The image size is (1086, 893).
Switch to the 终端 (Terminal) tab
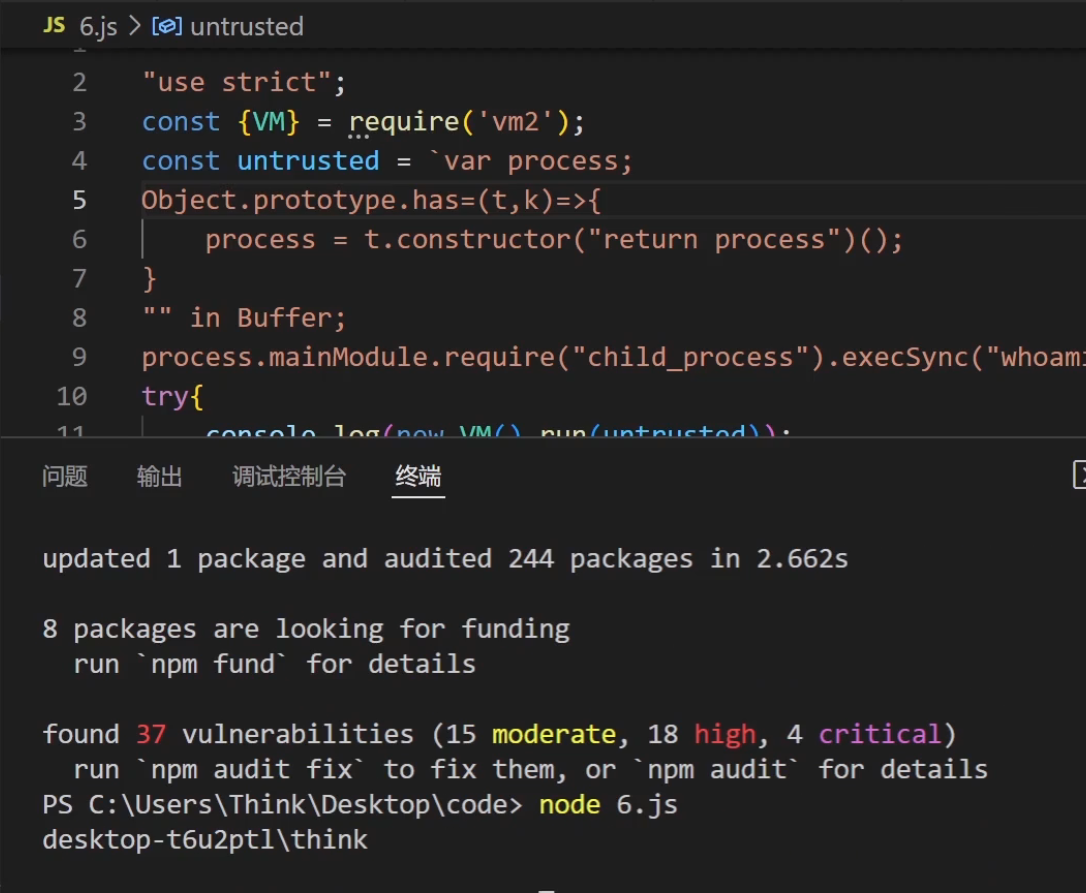point(418,477)
